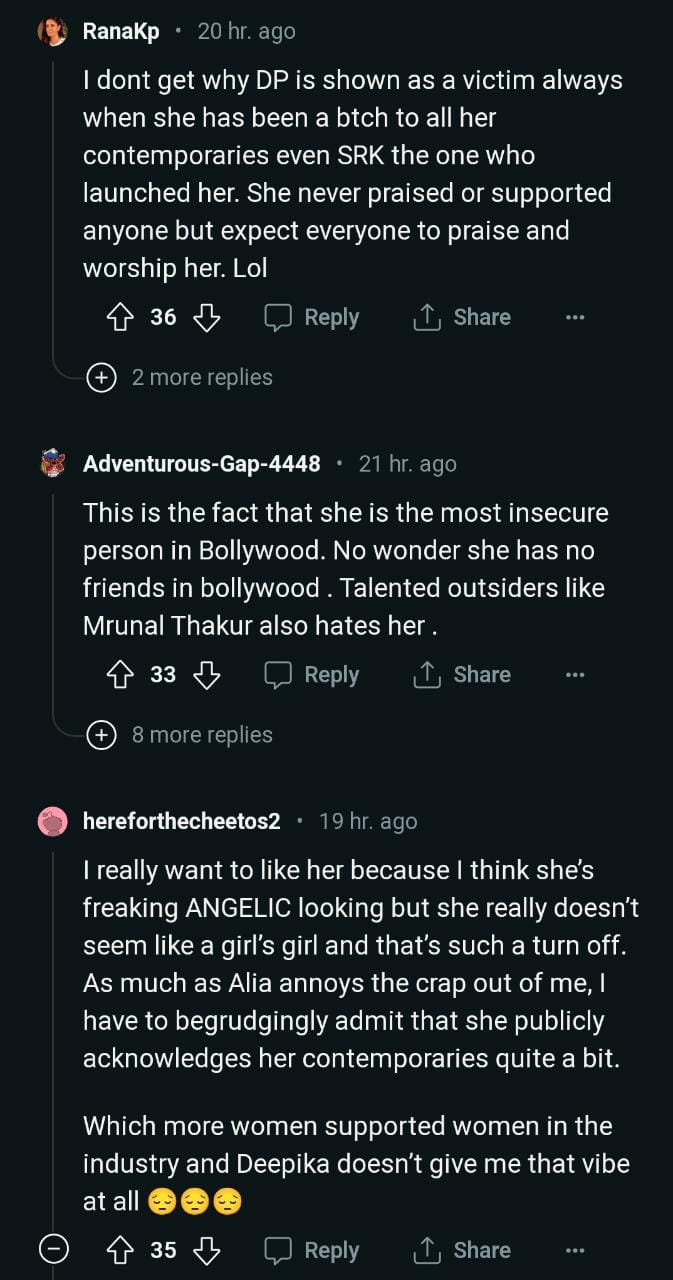Visit herefortheche​etos2 username link
The width and height of the screenshot is (673, 1280).
182,822
